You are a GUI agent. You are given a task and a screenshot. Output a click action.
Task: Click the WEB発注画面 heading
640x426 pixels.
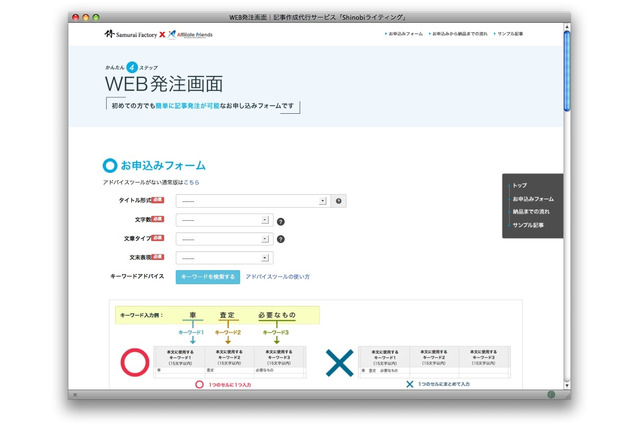click(x=164, y=84)
